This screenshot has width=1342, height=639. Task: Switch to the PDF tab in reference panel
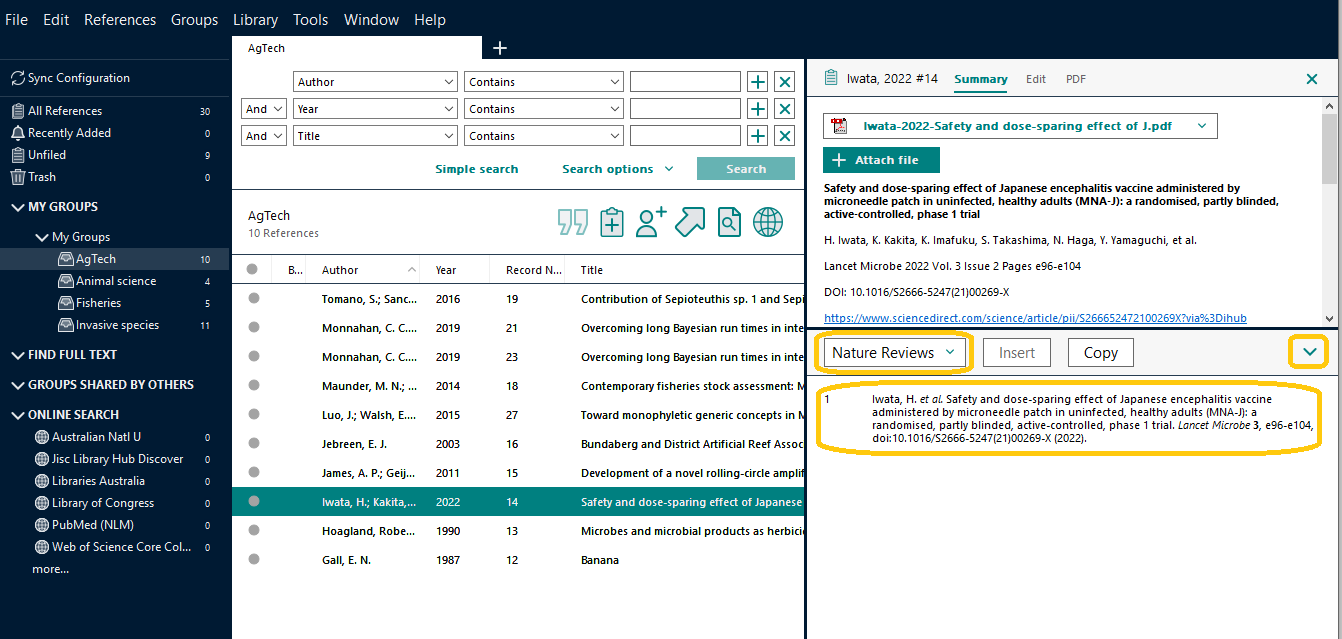1075,79
